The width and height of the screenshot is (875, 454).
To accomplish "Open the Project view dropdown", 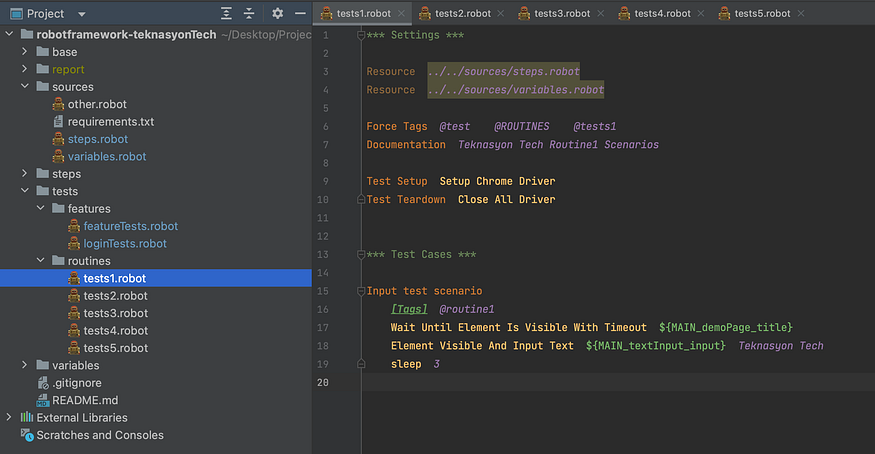I will tap(81, 14).
